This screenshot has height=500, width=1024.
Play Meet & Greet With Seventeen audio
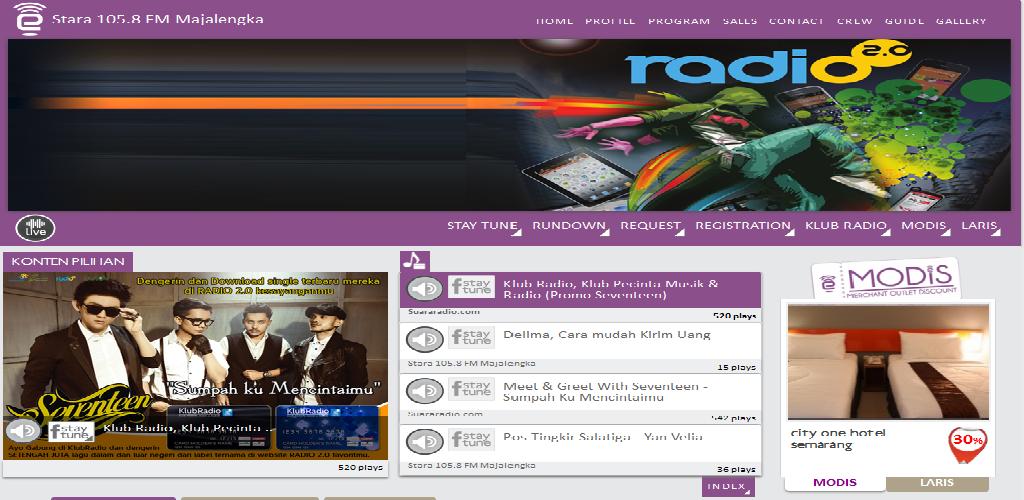click(x=424, y=390)
